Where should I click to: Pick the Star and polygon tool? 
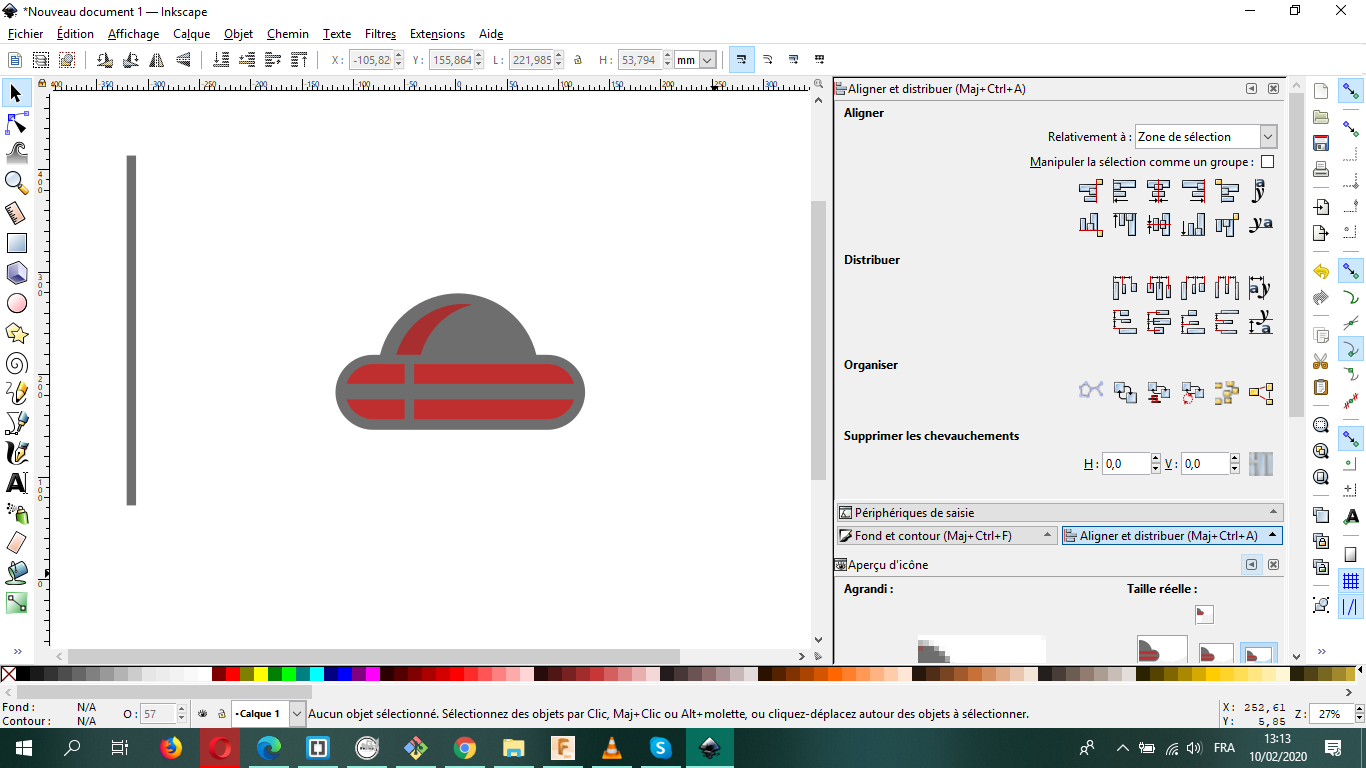pos(17,333)
